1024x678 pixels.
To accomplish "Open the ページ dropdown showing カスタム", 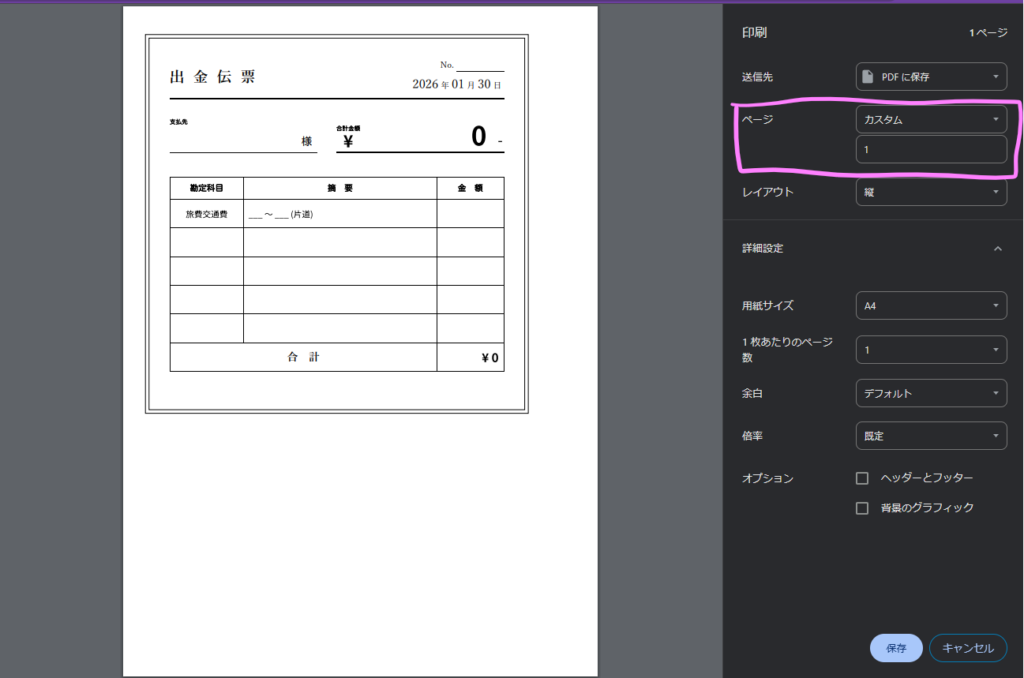I will click(x=931, y=120).
